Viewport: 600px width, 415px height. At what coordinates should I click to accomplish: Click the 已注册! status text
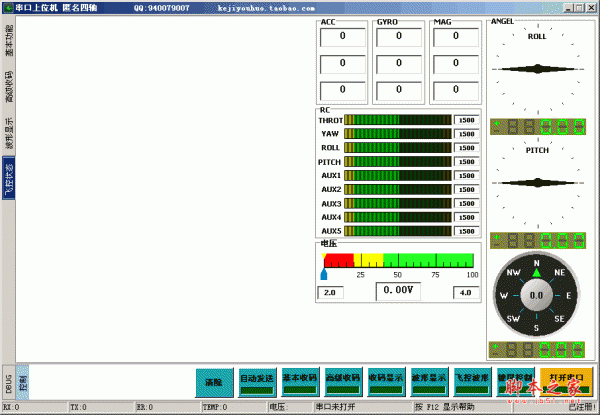coord(582,407)
